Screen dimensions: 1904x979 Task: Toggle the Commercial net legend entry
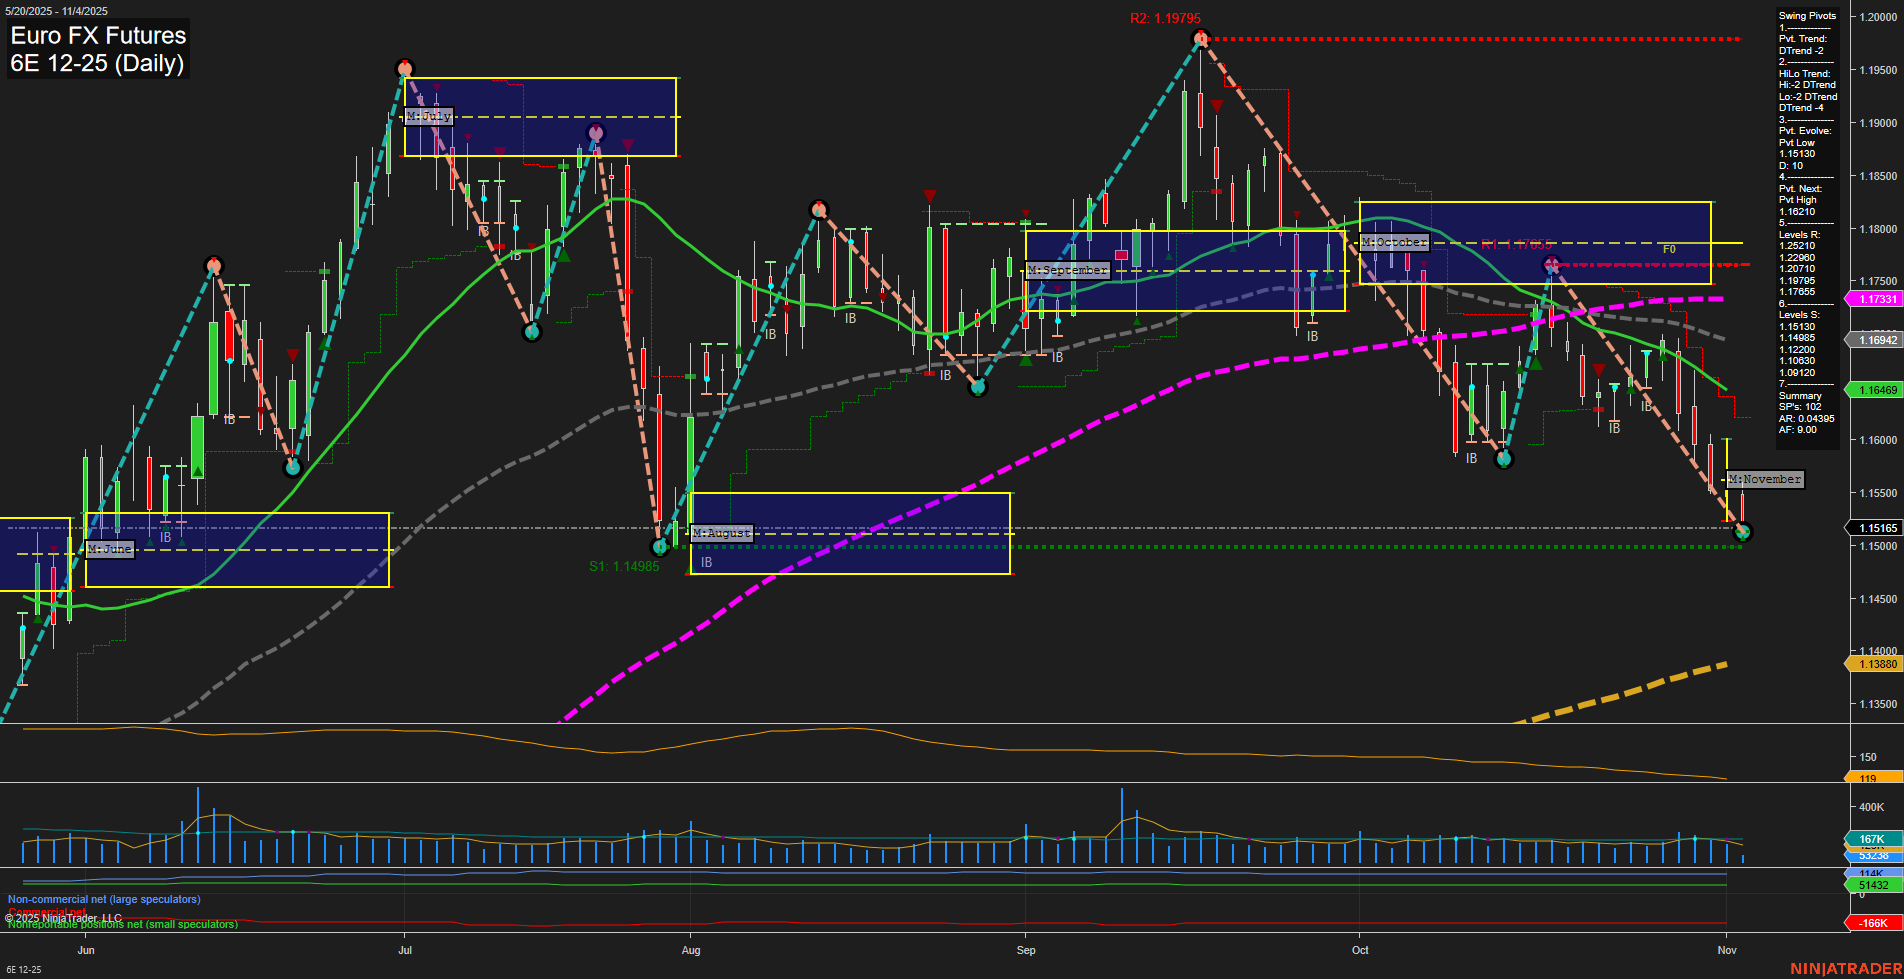tap(46, 911)
